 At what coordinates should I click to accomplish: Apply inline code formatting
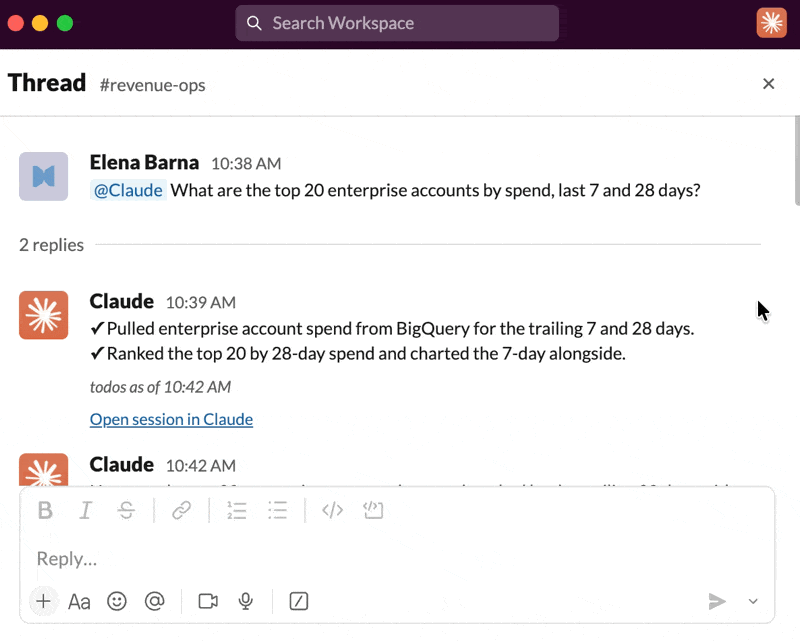tap(332, 510)
